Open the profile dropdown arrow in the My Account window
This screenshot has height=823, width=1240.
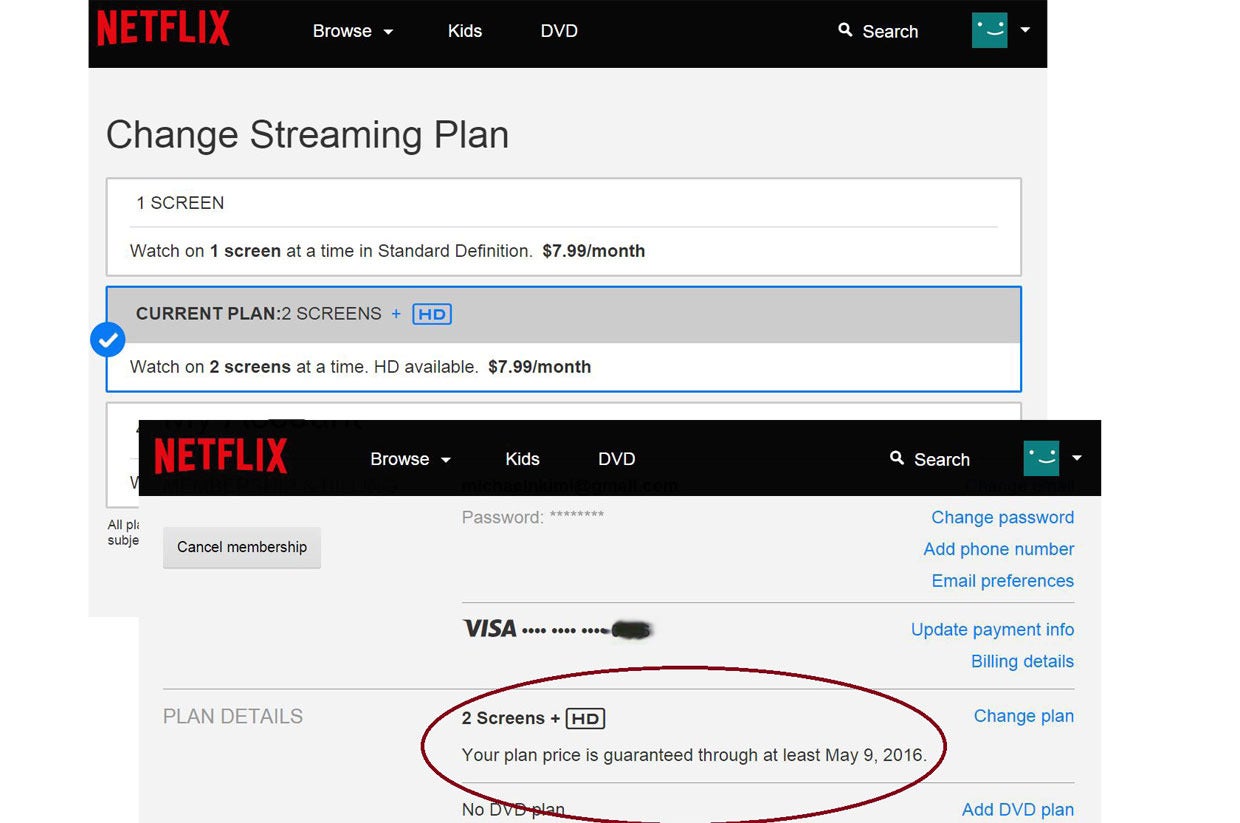tap(1077, 458)
